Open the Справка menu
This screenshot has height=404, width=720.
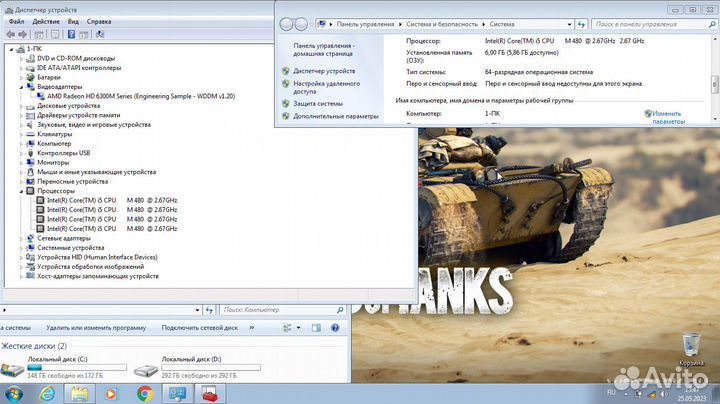coord(99,21)
